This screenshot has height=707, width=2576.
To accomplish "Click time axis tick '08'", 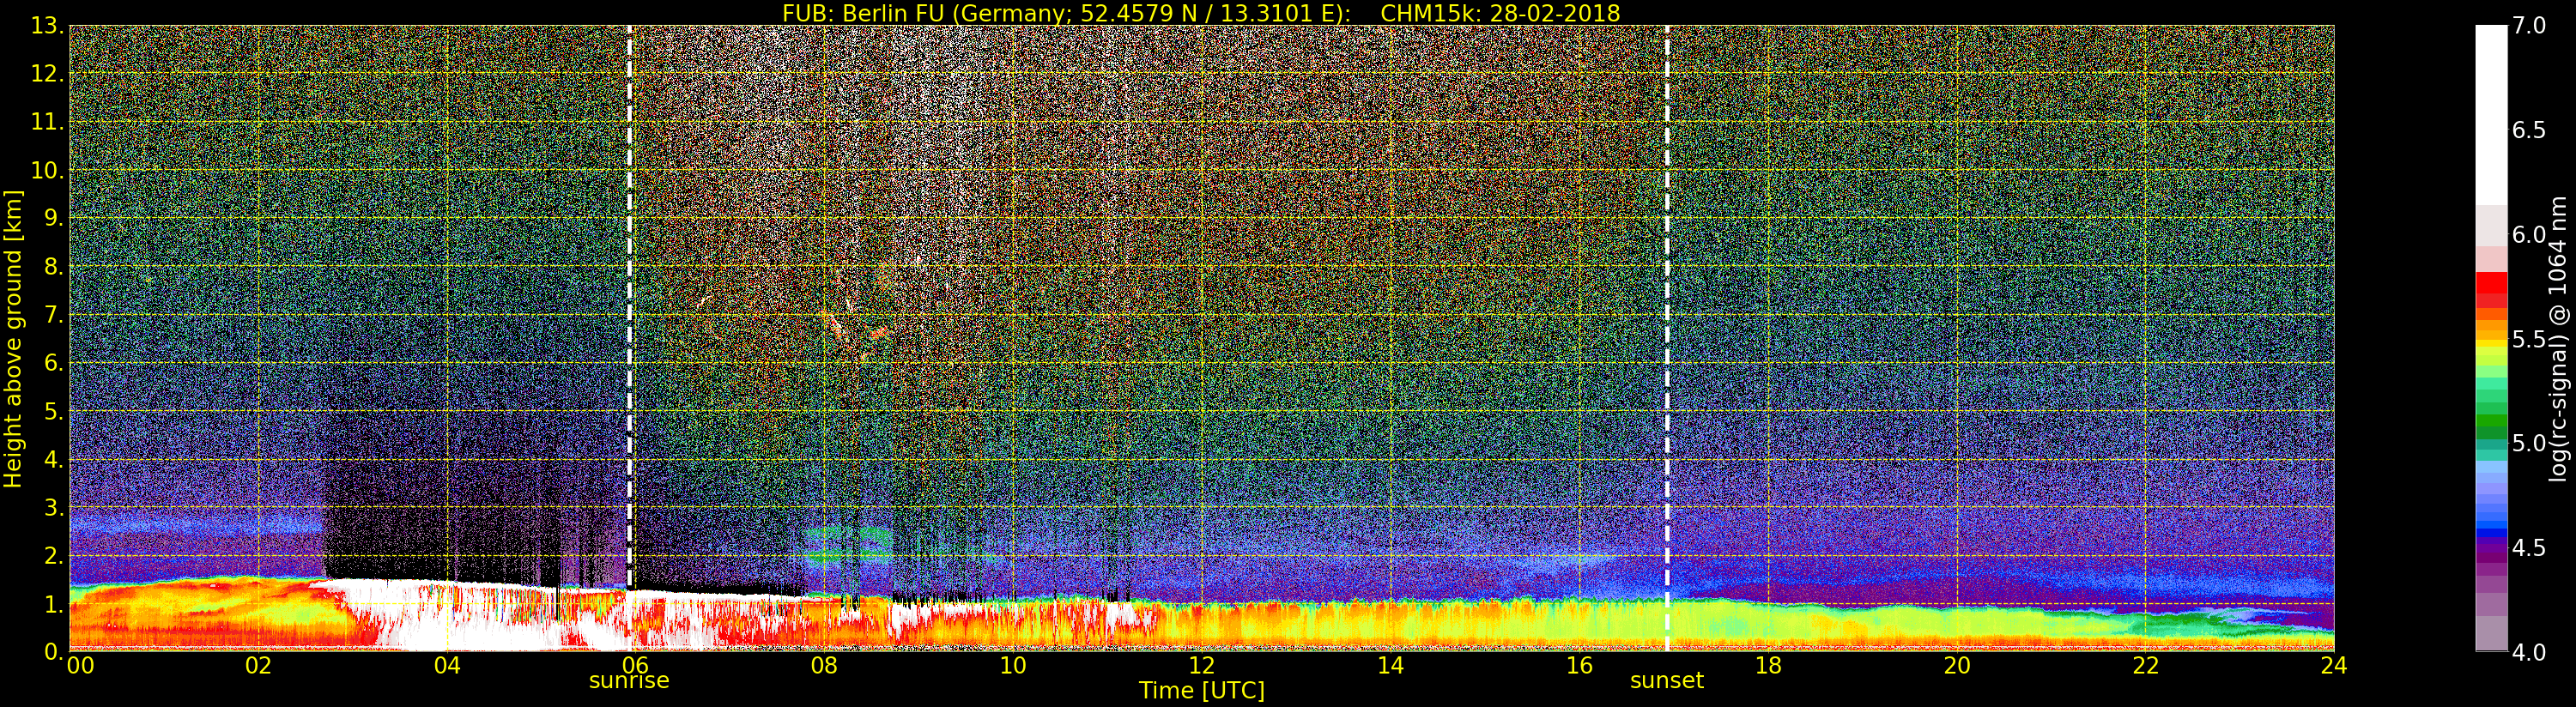I will click(x=824, y=666).
